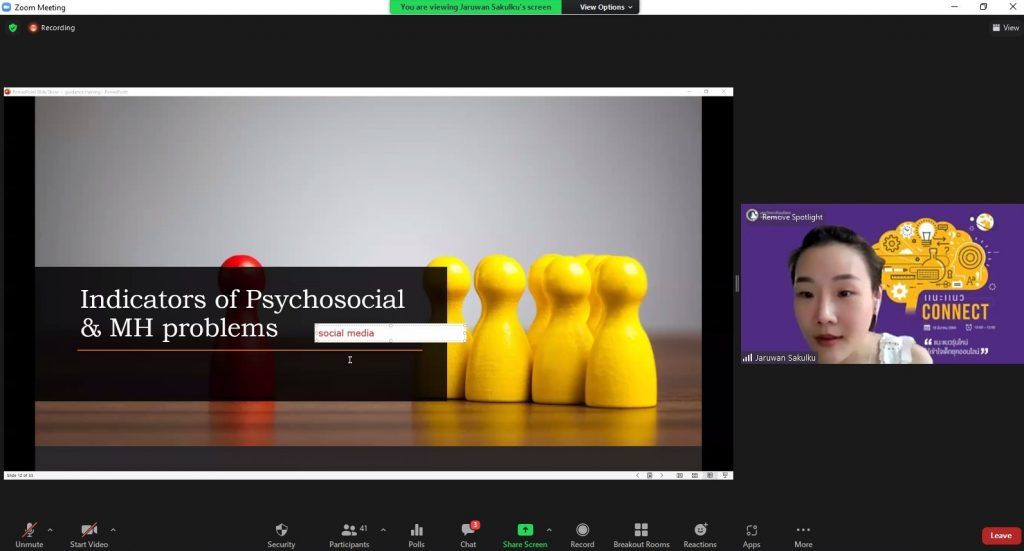Open the Participants panel

[349, 534]
